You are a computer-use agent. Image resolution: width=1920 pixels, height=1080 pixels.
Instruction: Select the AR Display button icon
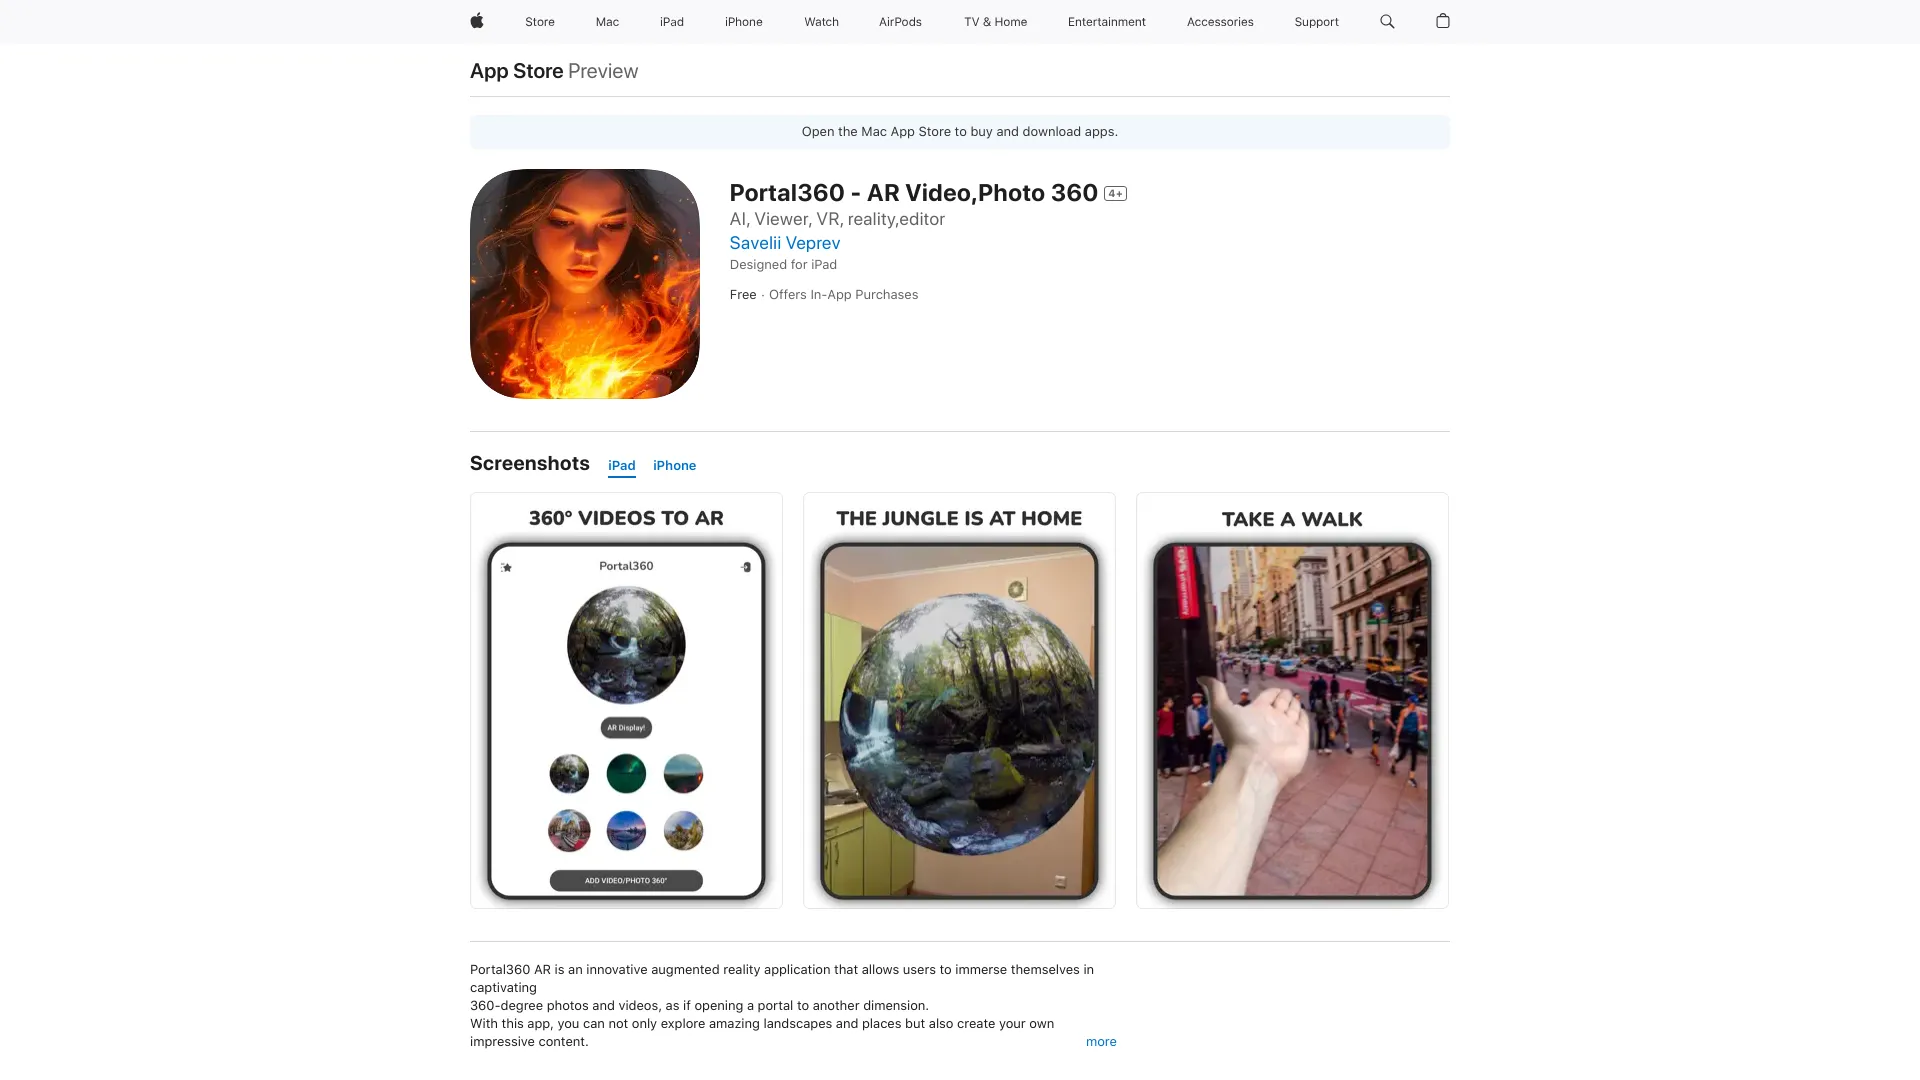coord(626,727)
